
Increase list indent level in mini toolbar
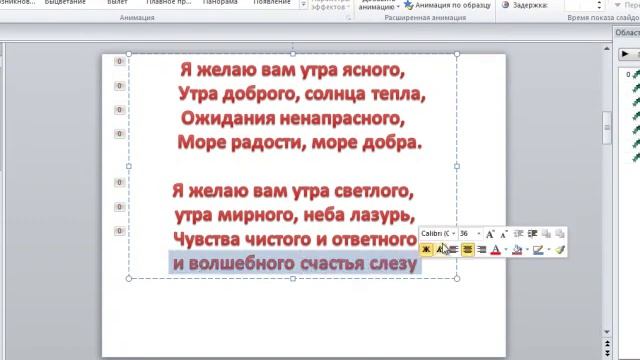pyautogui.click(x=532, y=234)
